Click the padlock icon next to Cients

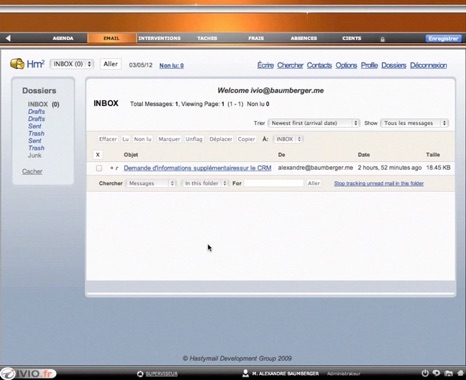click(382, 39)
